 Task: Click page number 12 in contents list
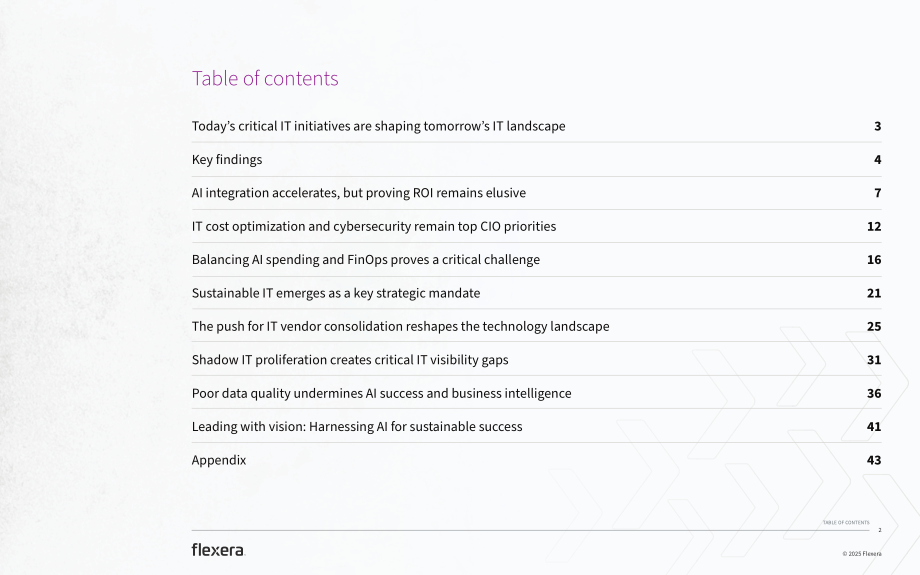pyautogui.click(x=874, y=226)
